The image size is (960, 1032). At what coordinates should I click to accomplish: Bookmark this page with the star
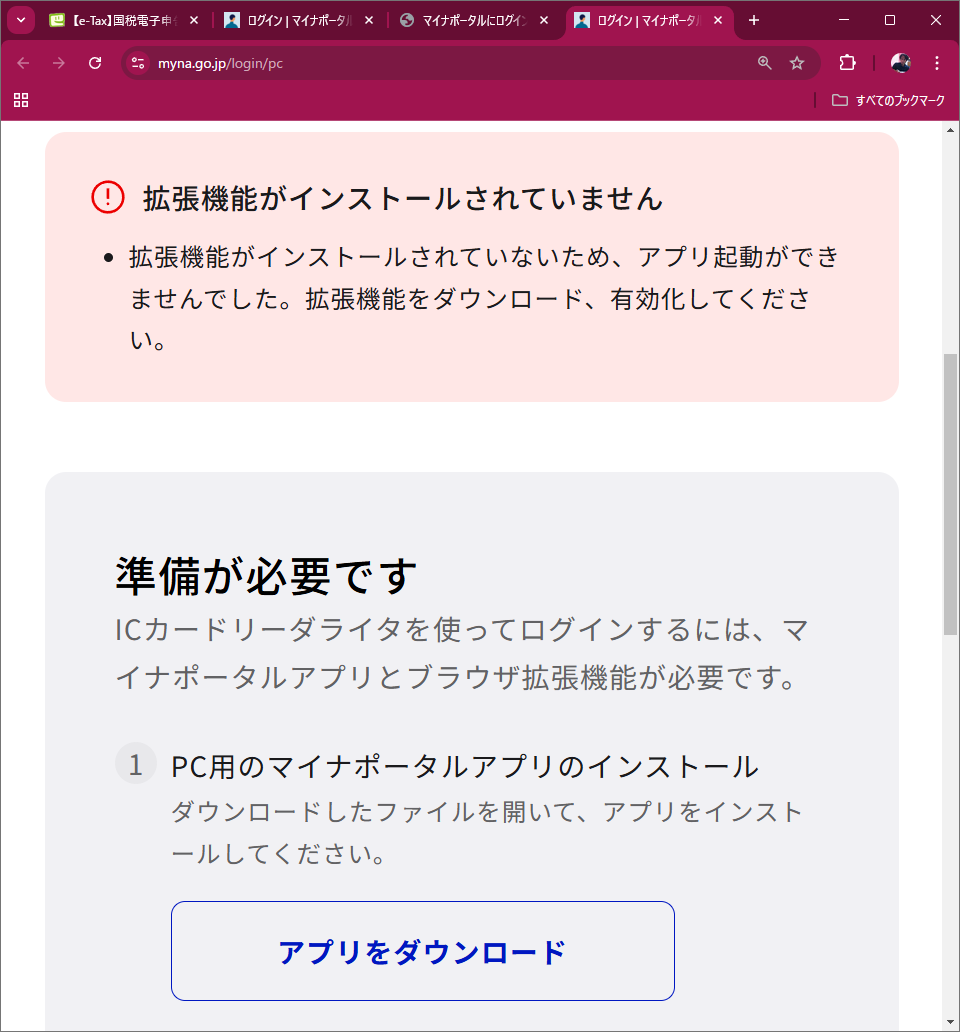(x=797, y=63)
